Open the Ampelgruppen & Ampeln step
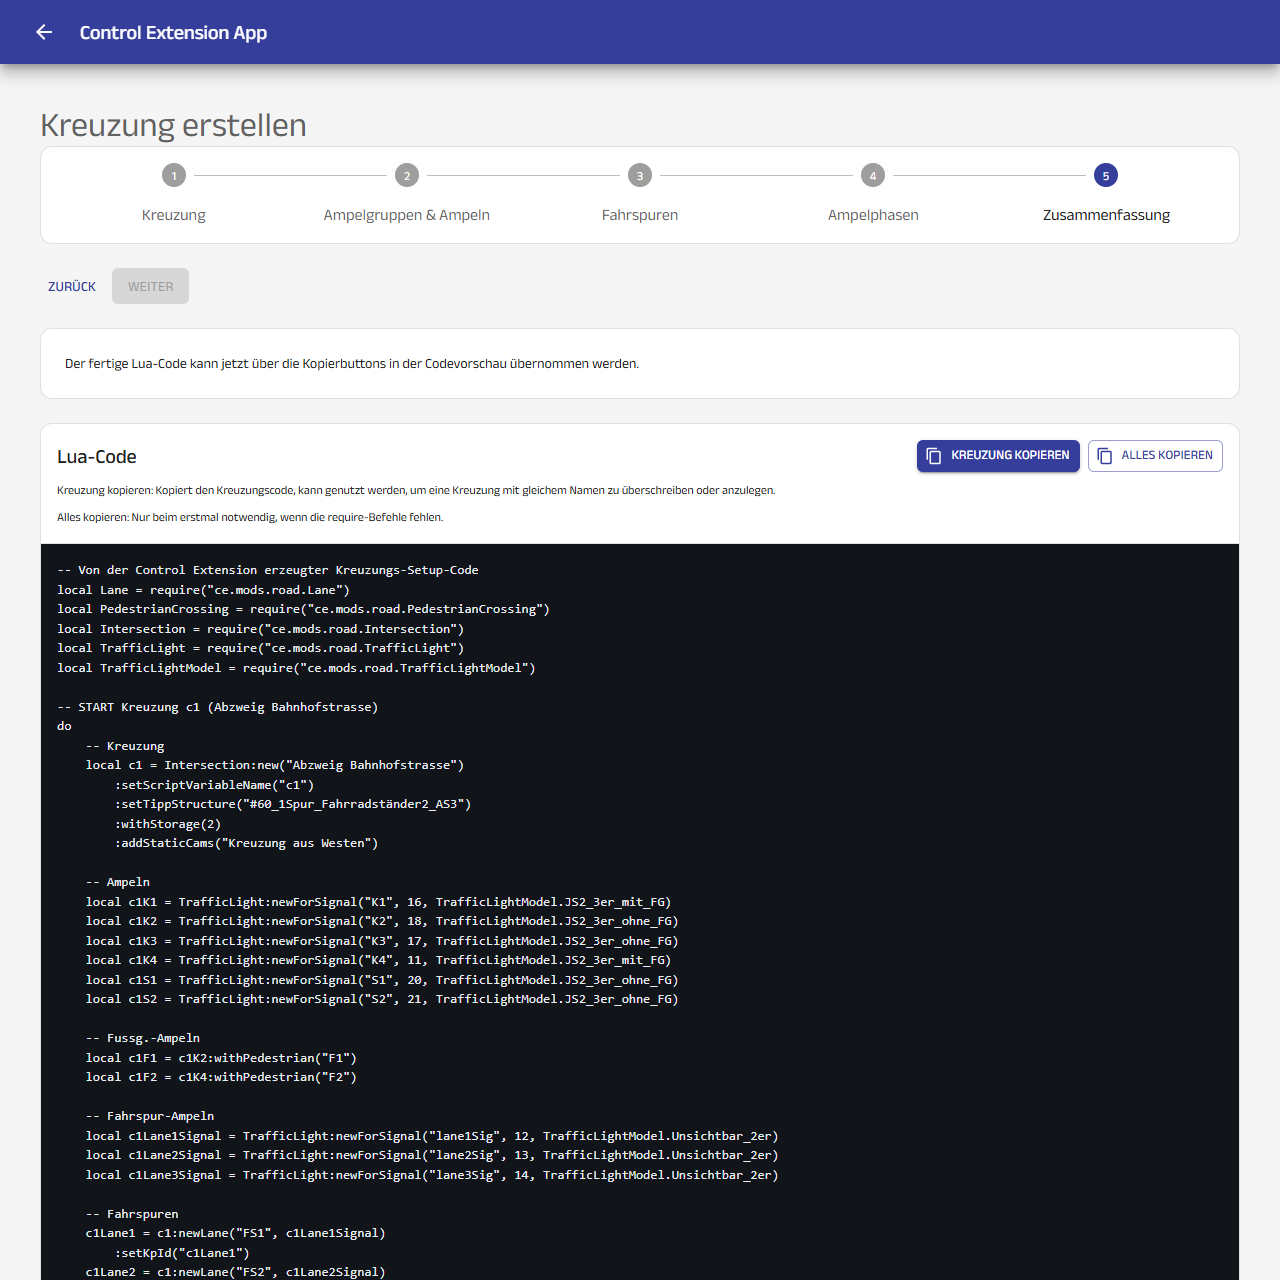 pos(407,215)
